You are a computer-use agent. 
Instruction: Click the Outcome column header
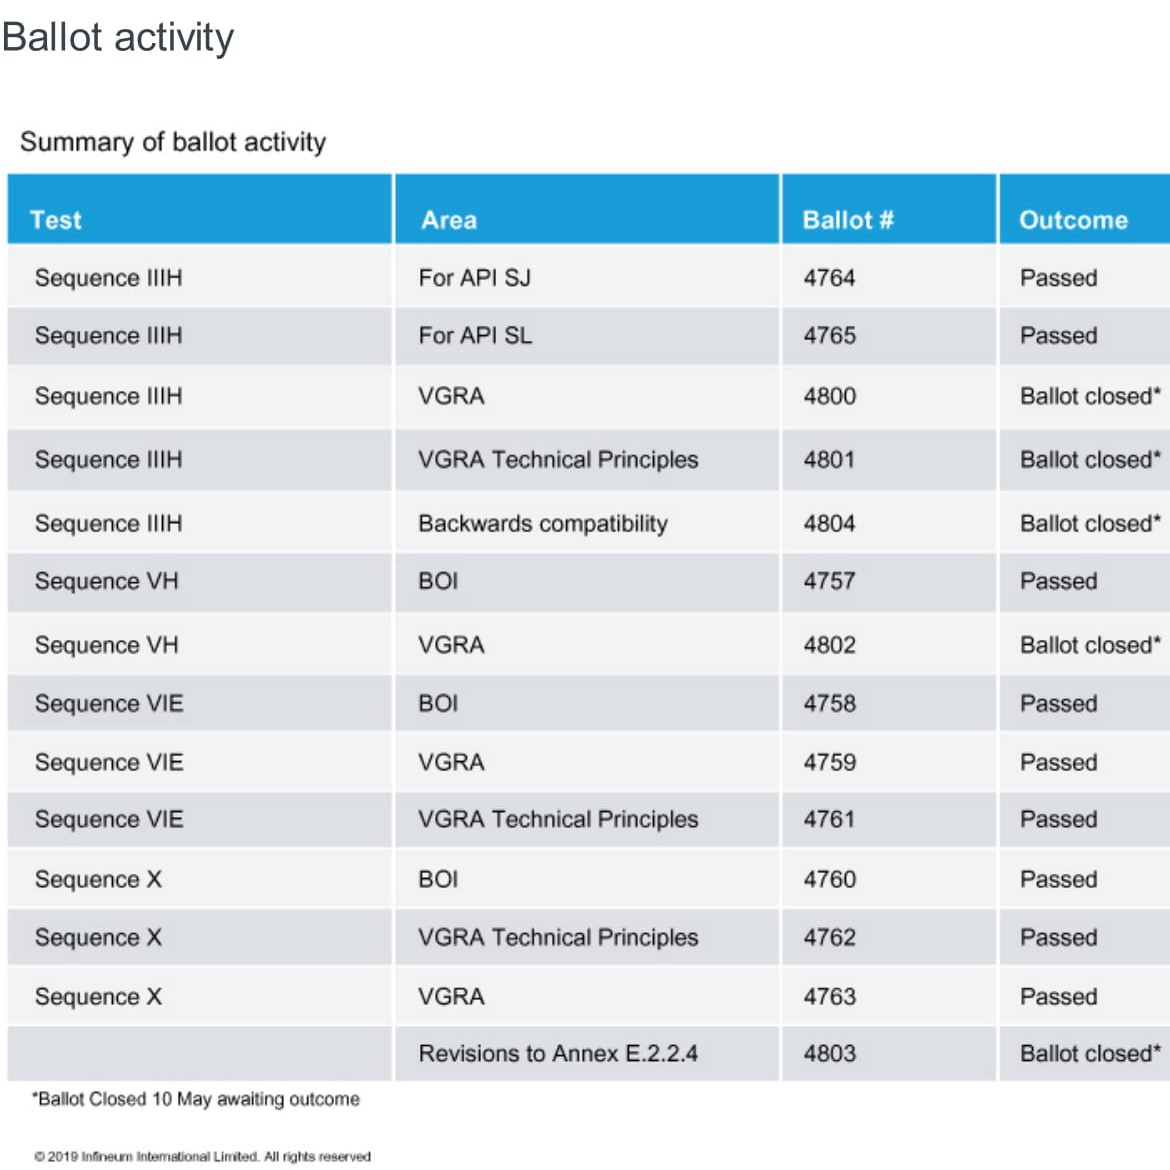[1085, 209]
